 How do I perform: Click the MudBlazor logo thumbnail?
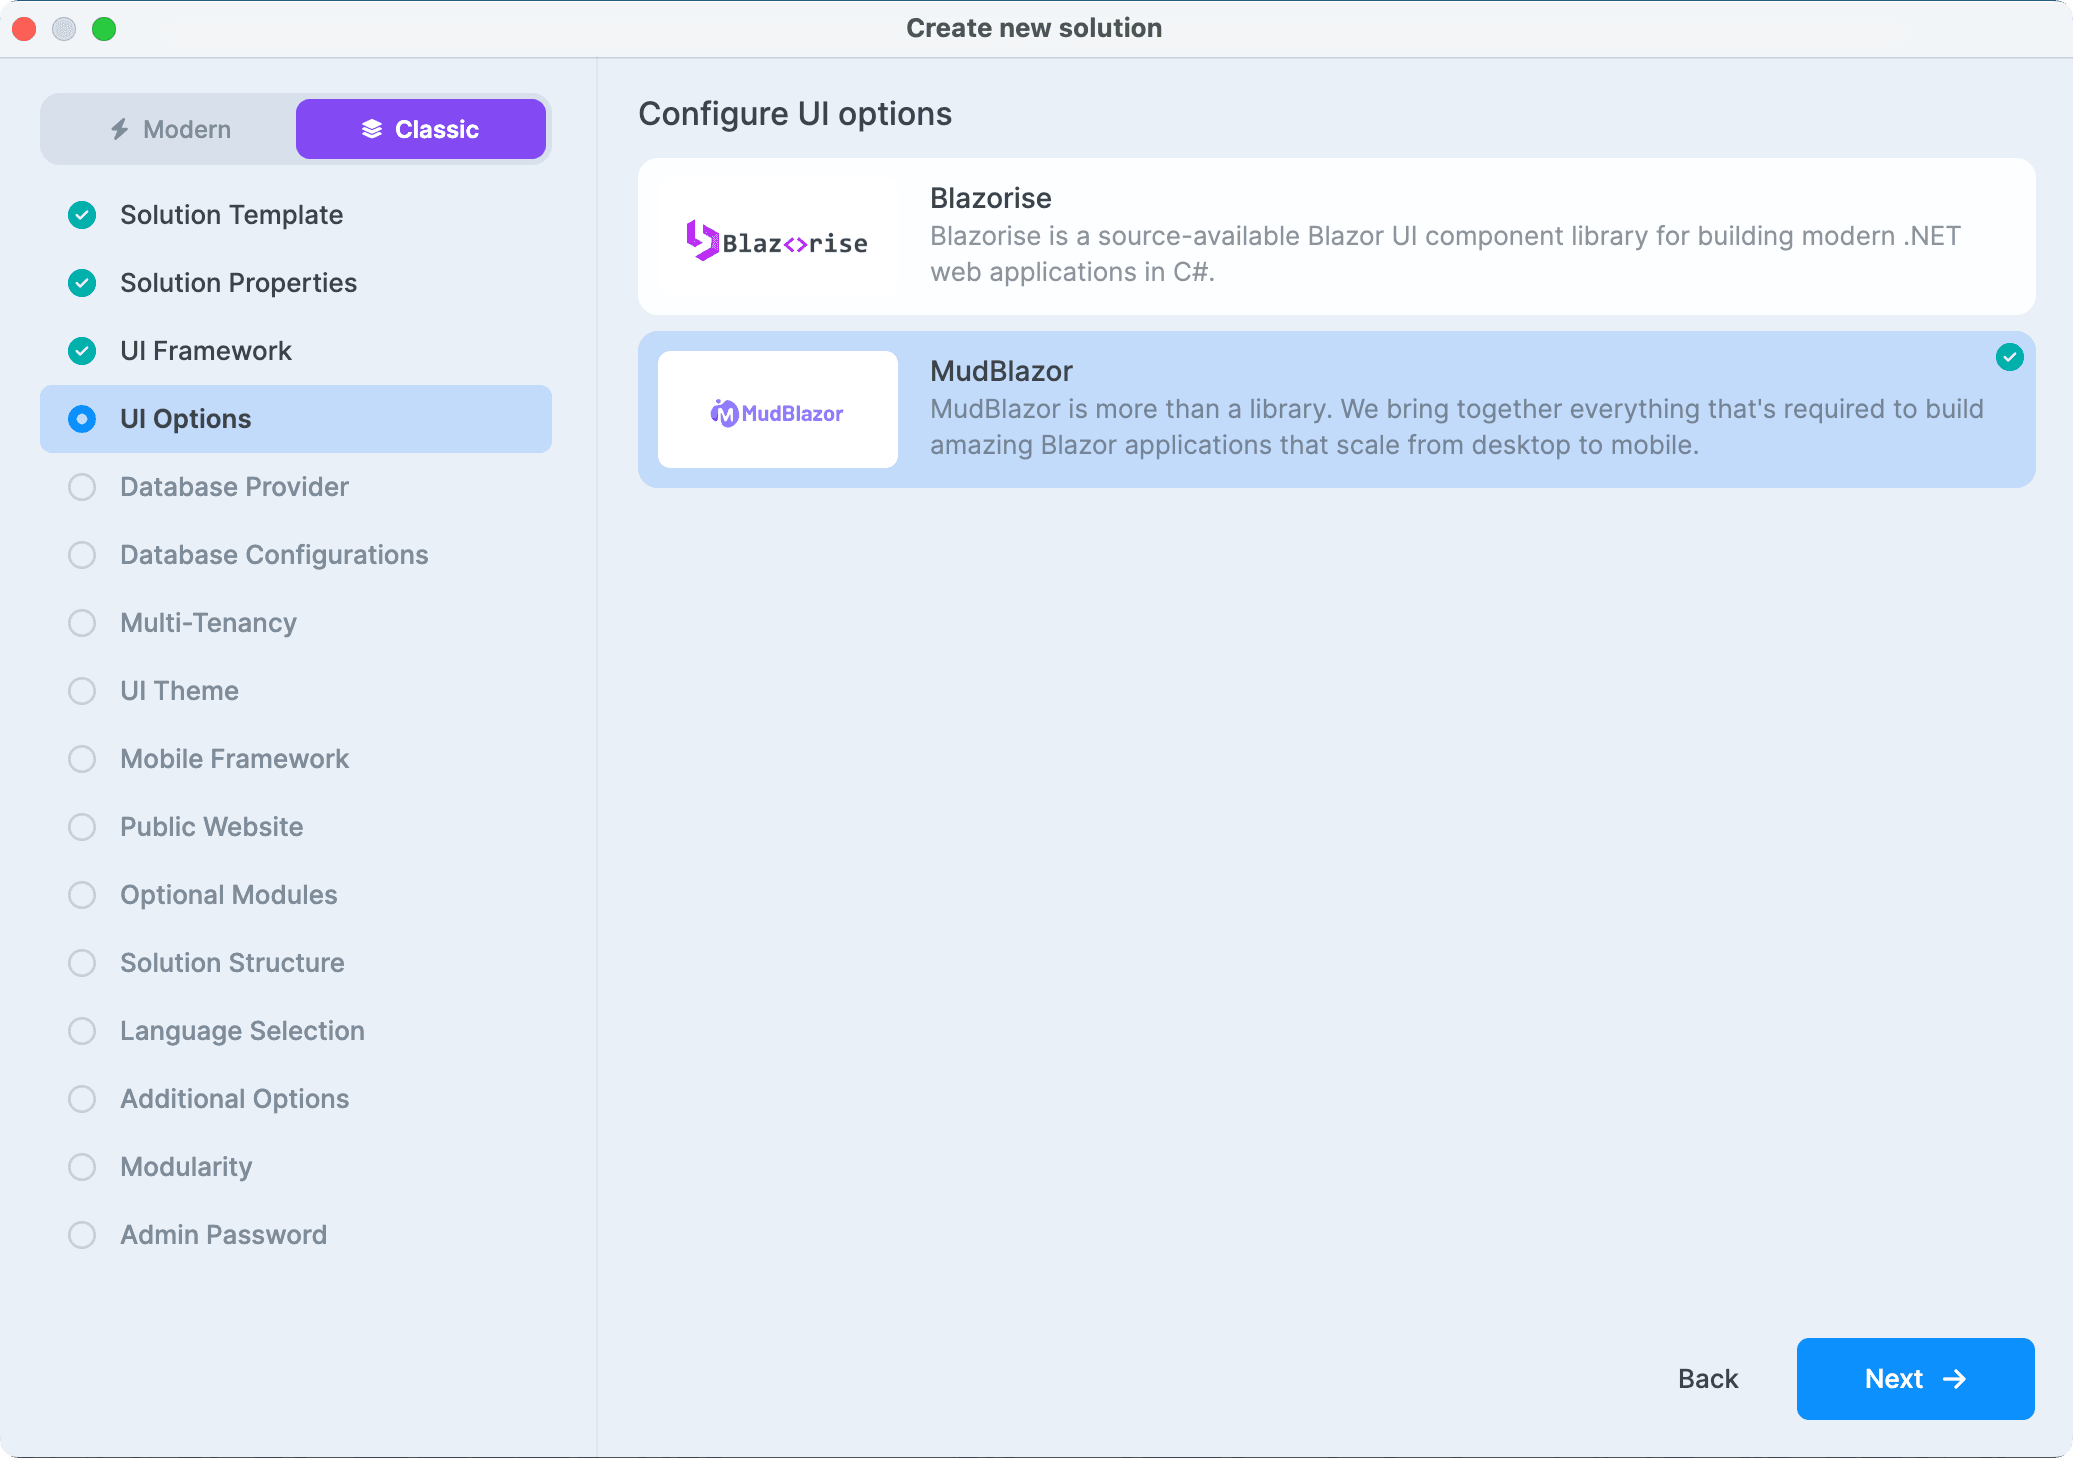tap(778, 409)
